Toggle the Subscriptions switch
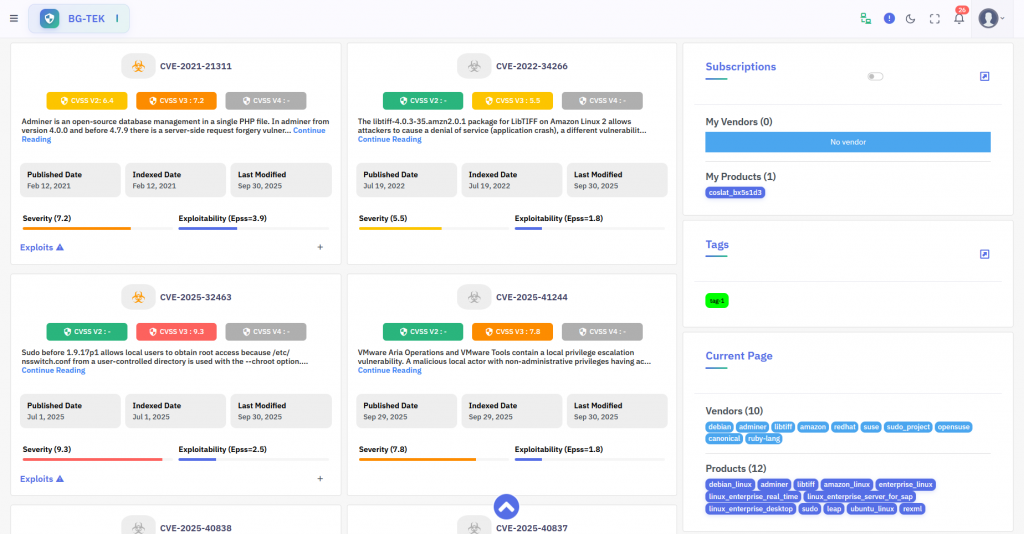Image resolution: width=1024 pixels, height=534 pixels. pos(876,76)
